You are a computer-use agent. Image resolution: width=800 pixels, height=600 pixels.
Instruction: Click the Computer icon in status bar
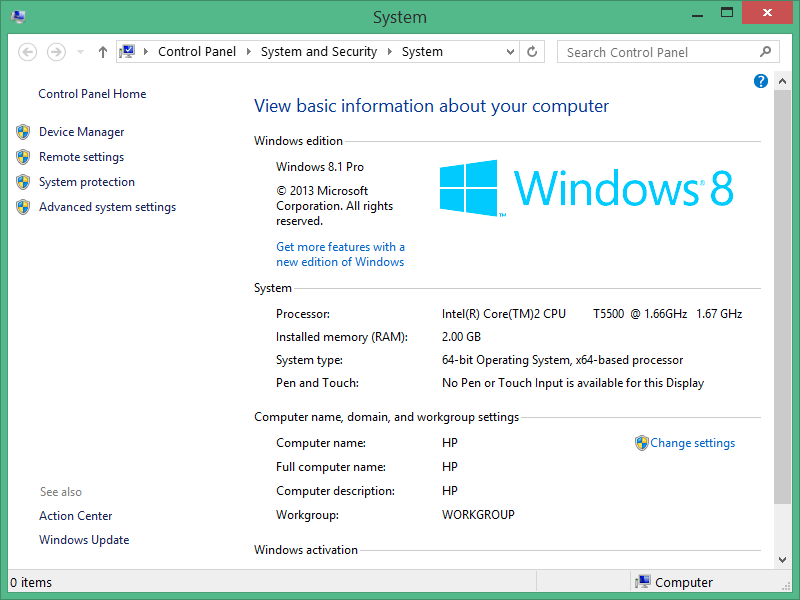click(643, 582)
